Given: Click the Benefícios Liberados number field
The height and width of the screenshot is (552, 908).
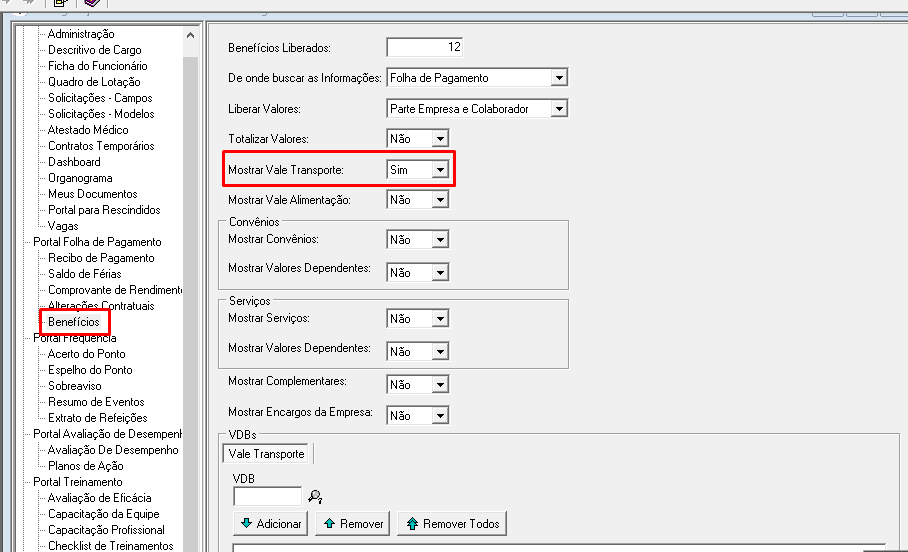Looking at the screenshot, I should point(424,47).
